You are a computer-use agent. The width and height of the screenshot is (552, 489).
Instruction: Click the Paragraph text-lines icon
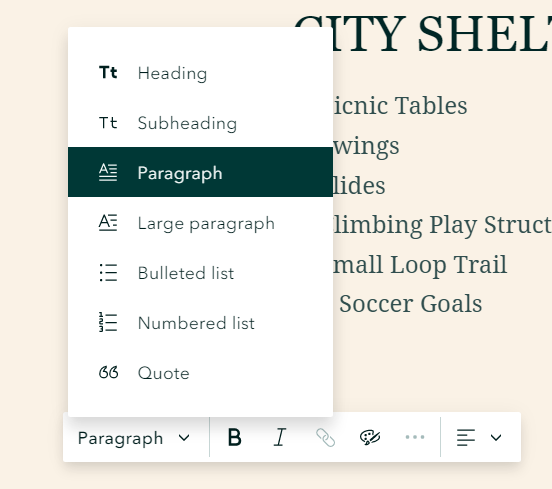[x=108, y=173]
